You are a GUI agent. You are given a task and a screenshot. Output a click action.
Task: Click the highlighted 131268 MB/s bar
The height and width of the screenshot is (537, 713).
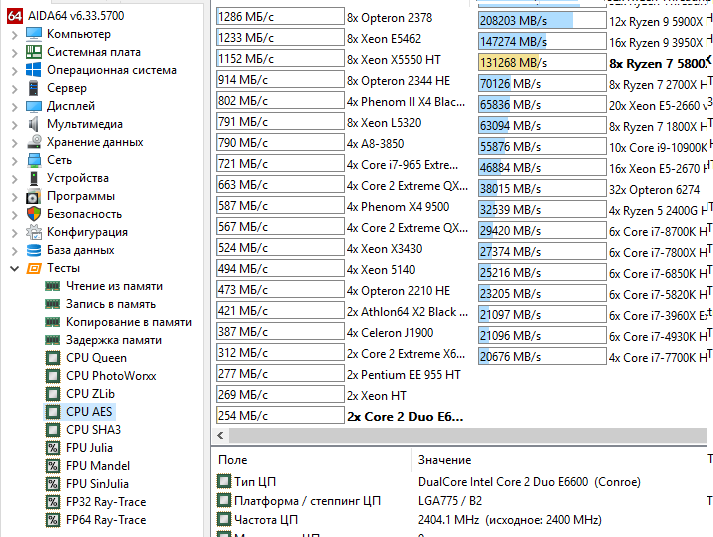coord(542,62)
